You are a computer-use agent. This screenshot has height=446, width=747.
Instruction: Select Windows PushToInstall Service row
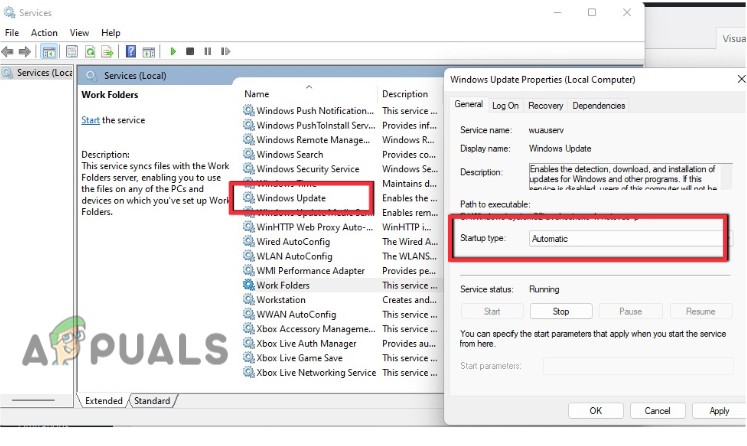tap(340, 125)
